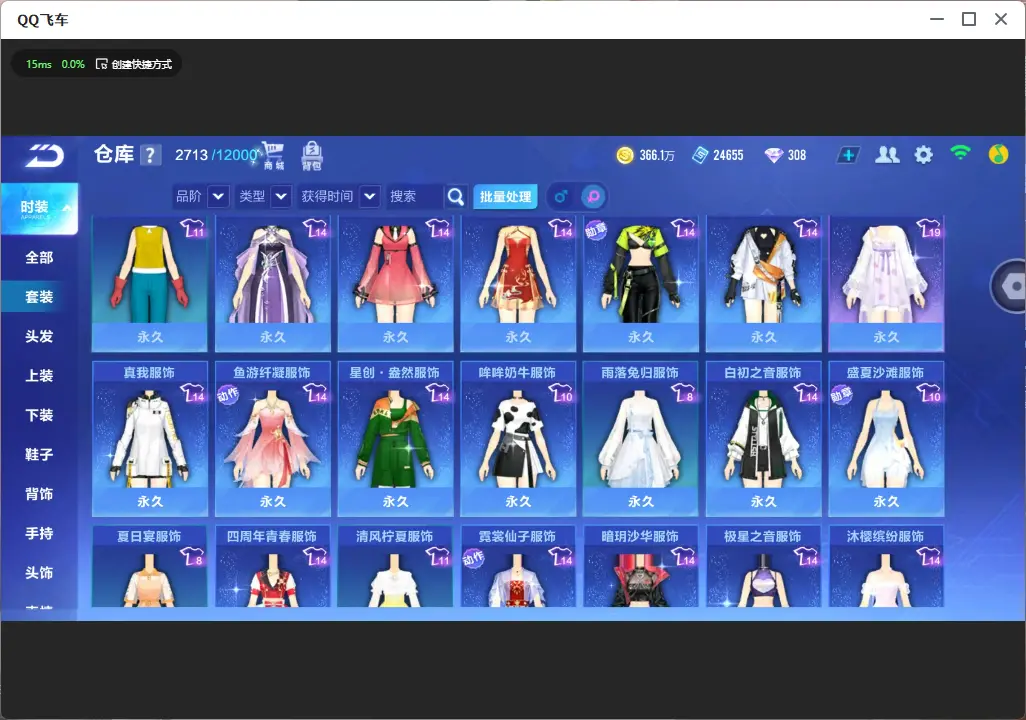Click shirt count icon on 雨落兔归服饰

[682, 393]
